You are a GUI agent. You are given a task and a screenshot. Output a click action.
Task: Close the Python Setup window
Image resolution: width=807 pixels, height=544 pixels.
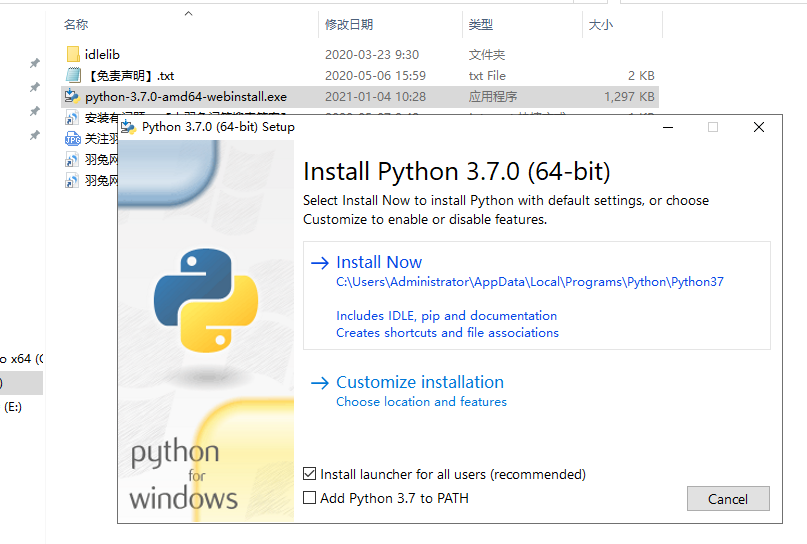click(x=759, y=127)
